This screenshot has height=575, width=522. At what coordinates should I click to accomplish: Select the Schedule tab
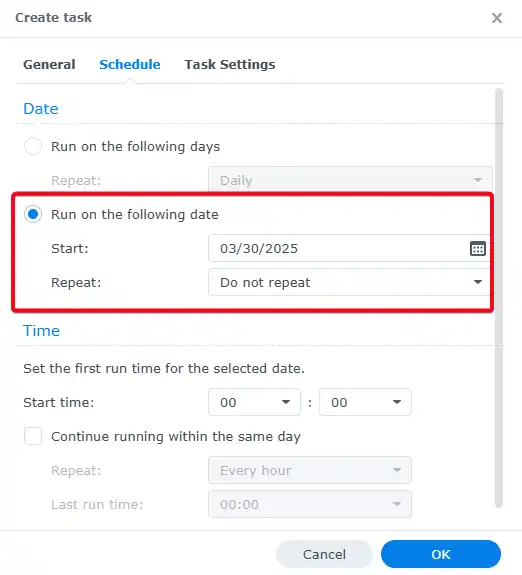[x=130, y=65]
